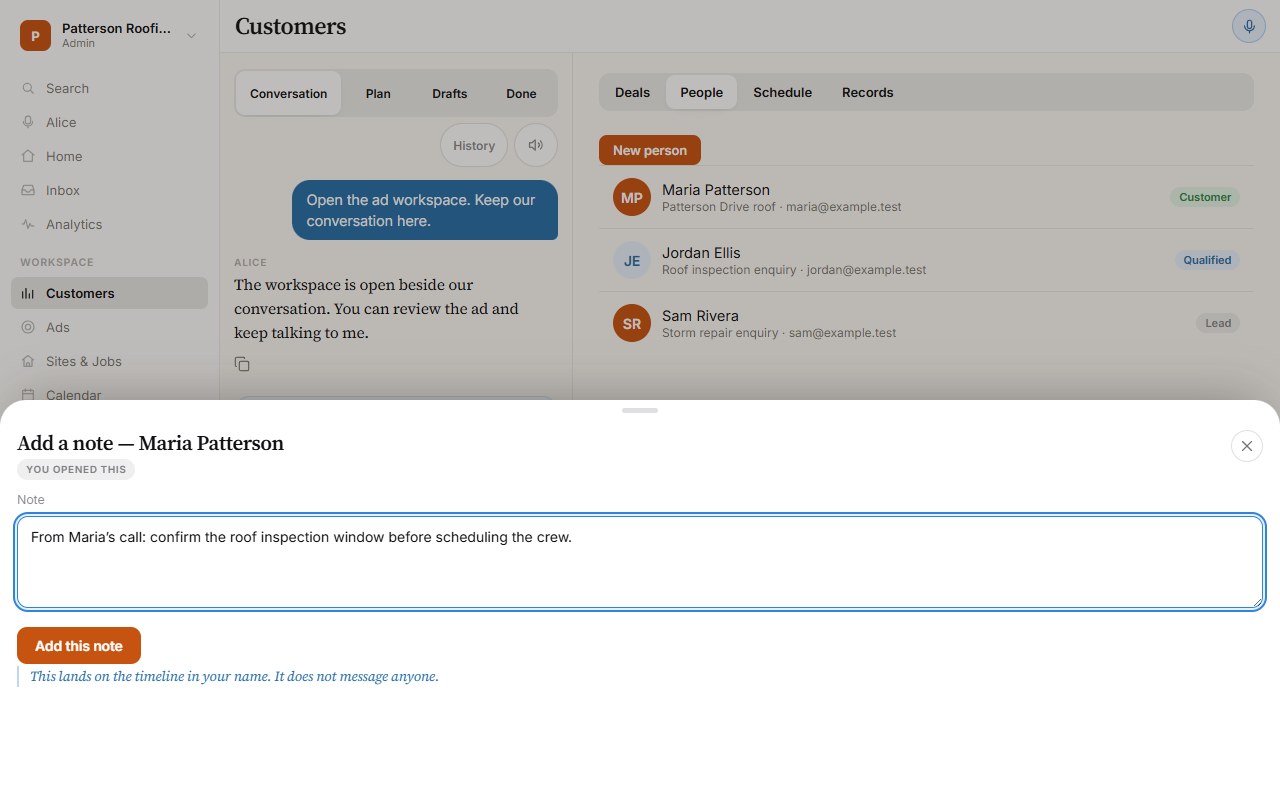This screenshot has width=1280, height=800.
Task: Click the 'Open the ad workspace' message bubble
Action: [425, 210]
